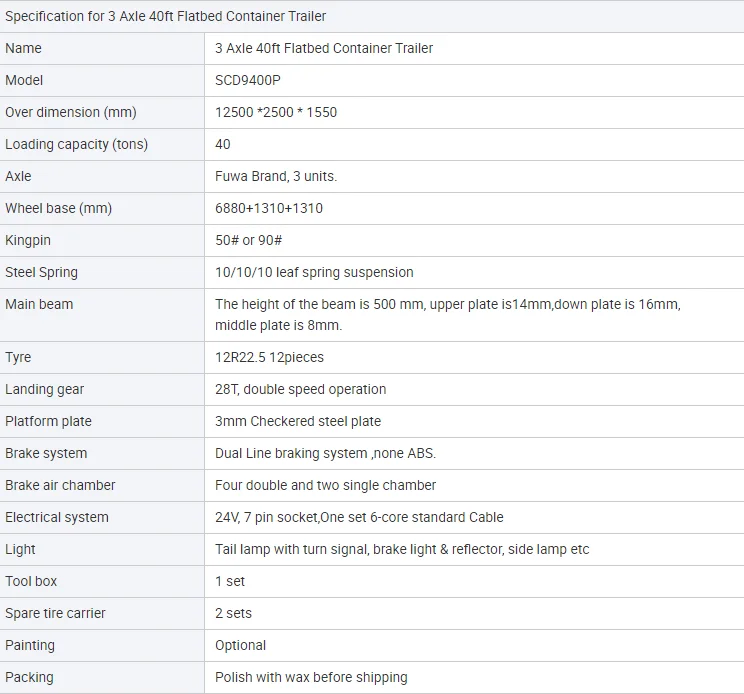Click the Painting value 'Optional'
Screen dimensions: 744x694
240,646
